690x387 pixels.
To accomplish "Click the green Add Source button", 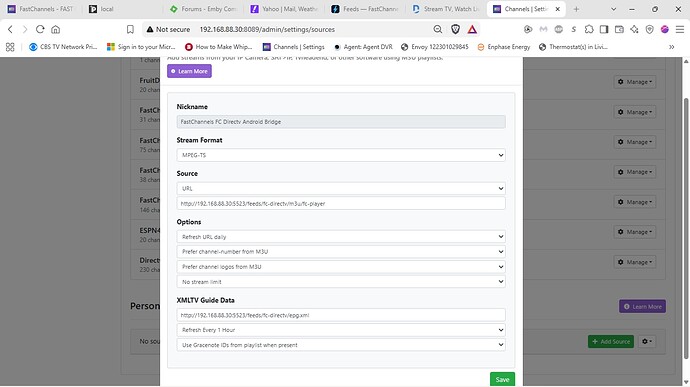I will pyautogui.click(x=611, y=342).
